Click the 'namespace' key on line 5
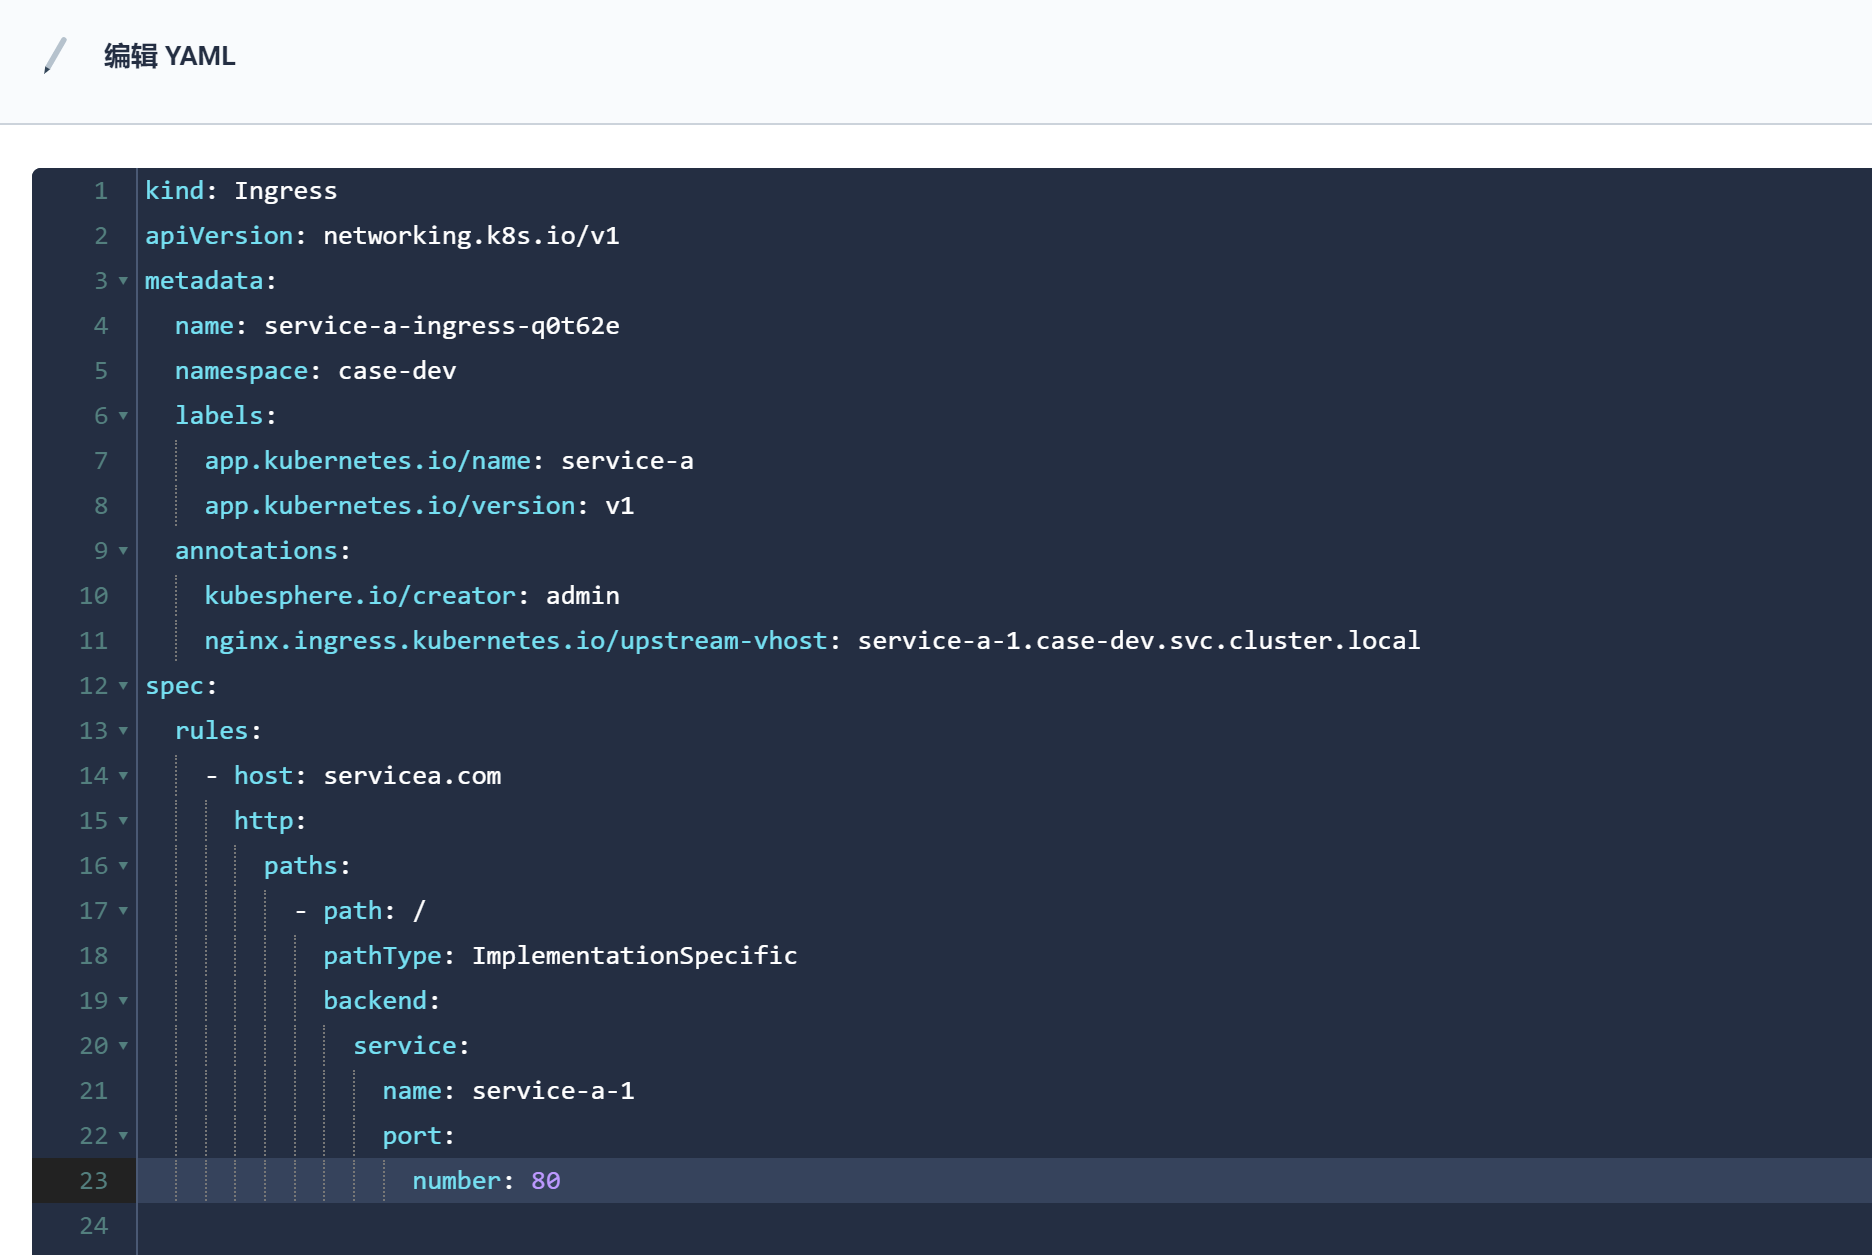The image size is (1872, 1255). tap(241, 371)
